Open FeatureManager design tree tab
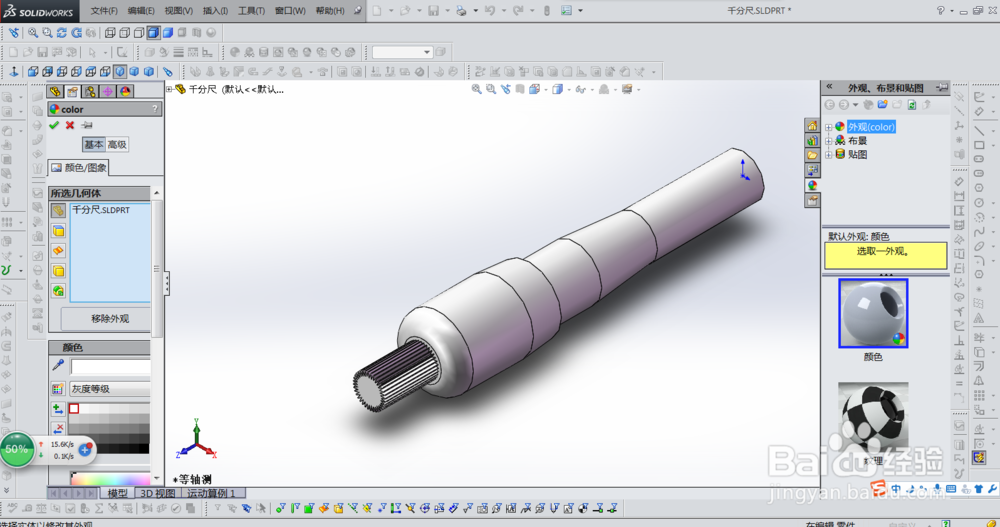 (x=55, y=91)
